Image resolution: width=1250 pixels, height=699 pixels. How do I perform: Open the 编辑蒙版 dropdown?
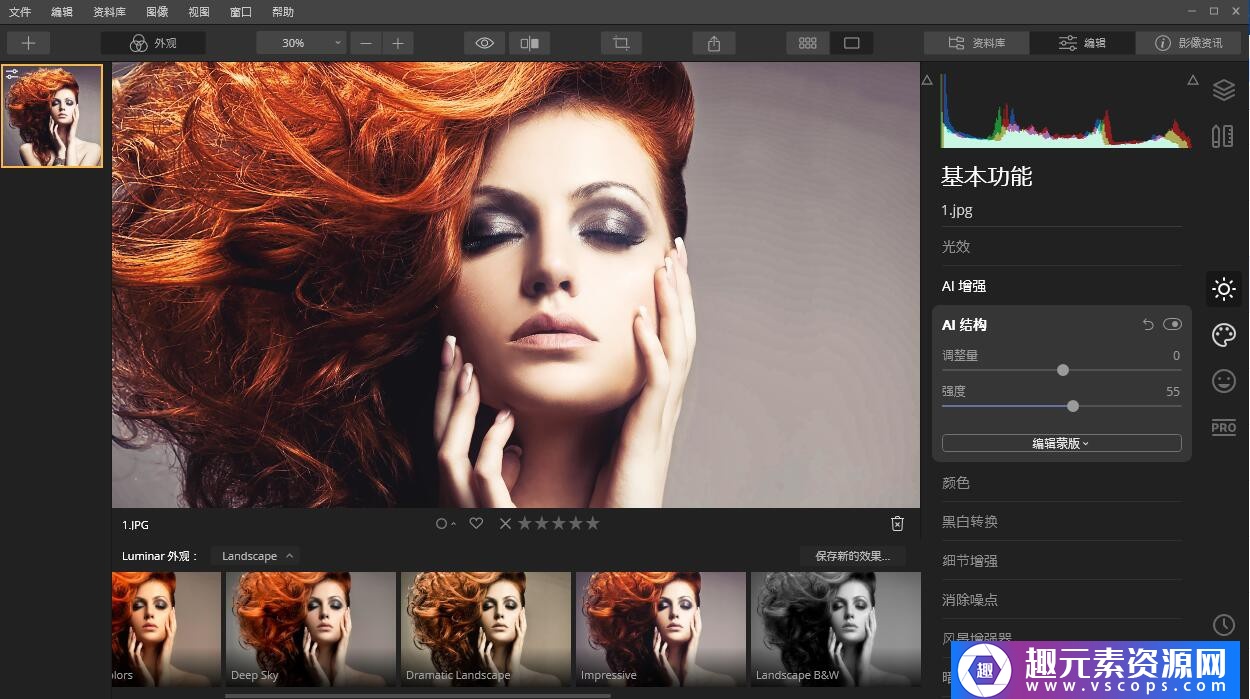coord(1061,443)
